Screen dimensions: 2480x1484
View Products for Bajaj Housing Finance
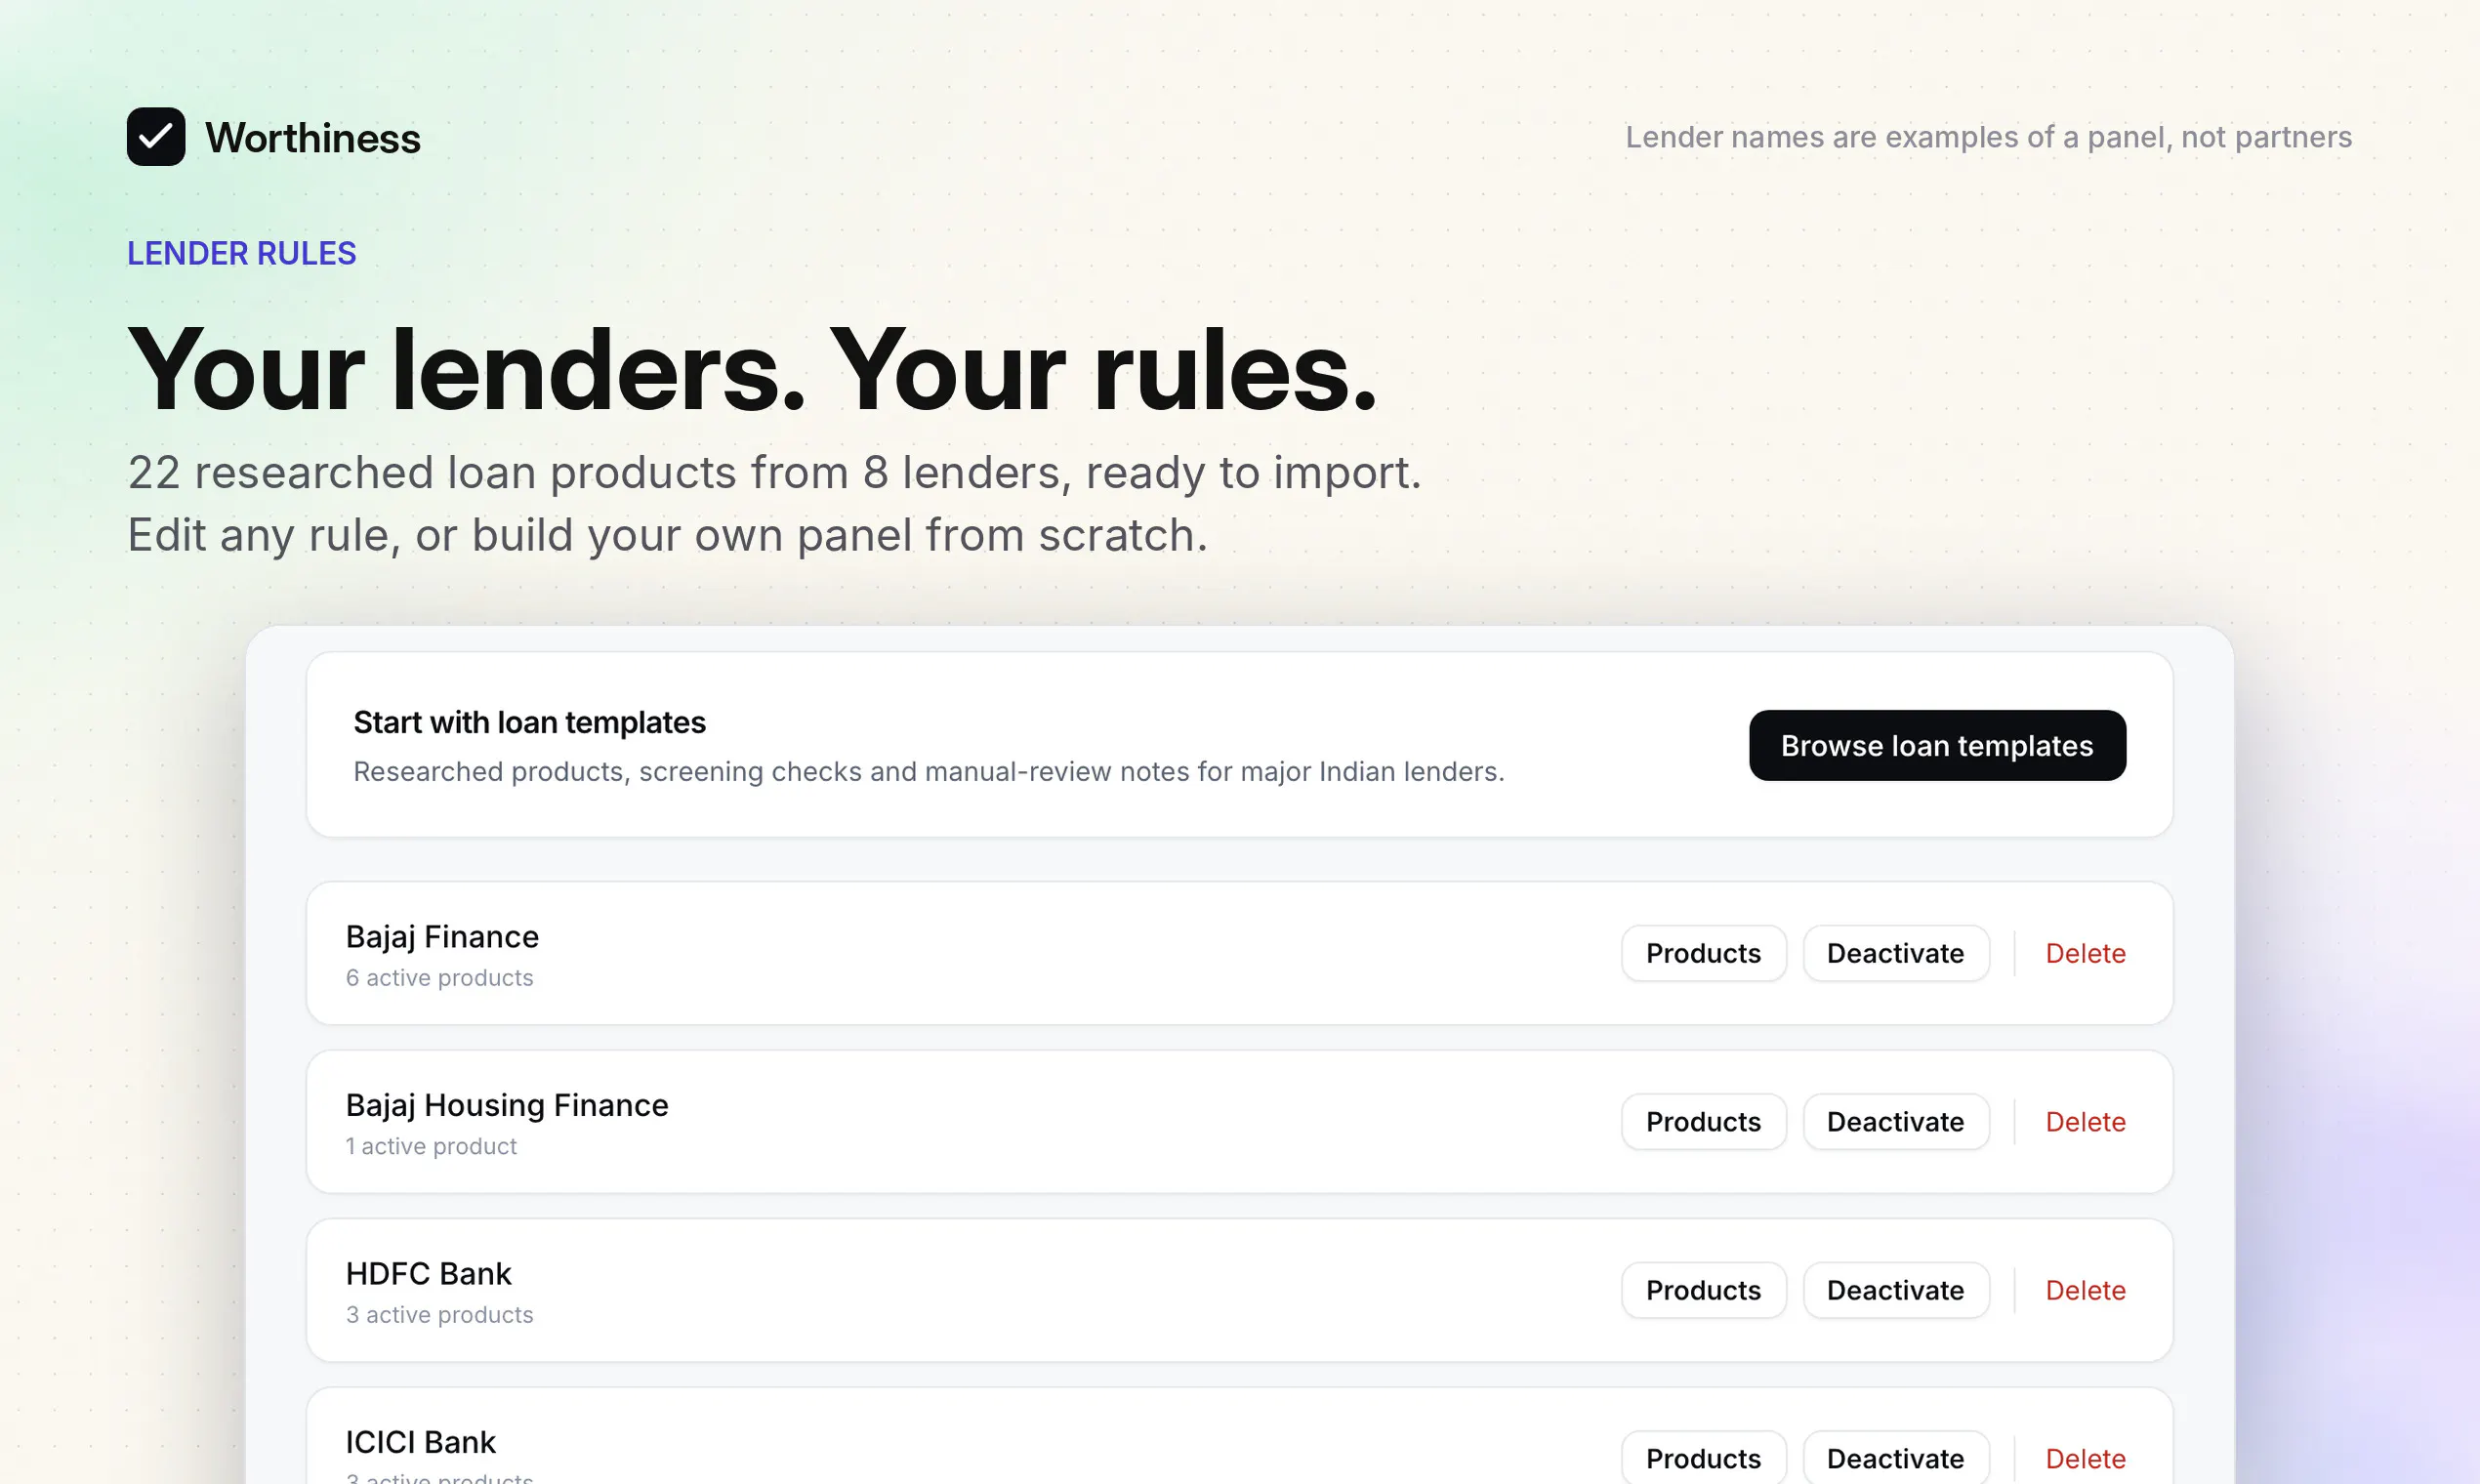click(x=1702, y=1121)
